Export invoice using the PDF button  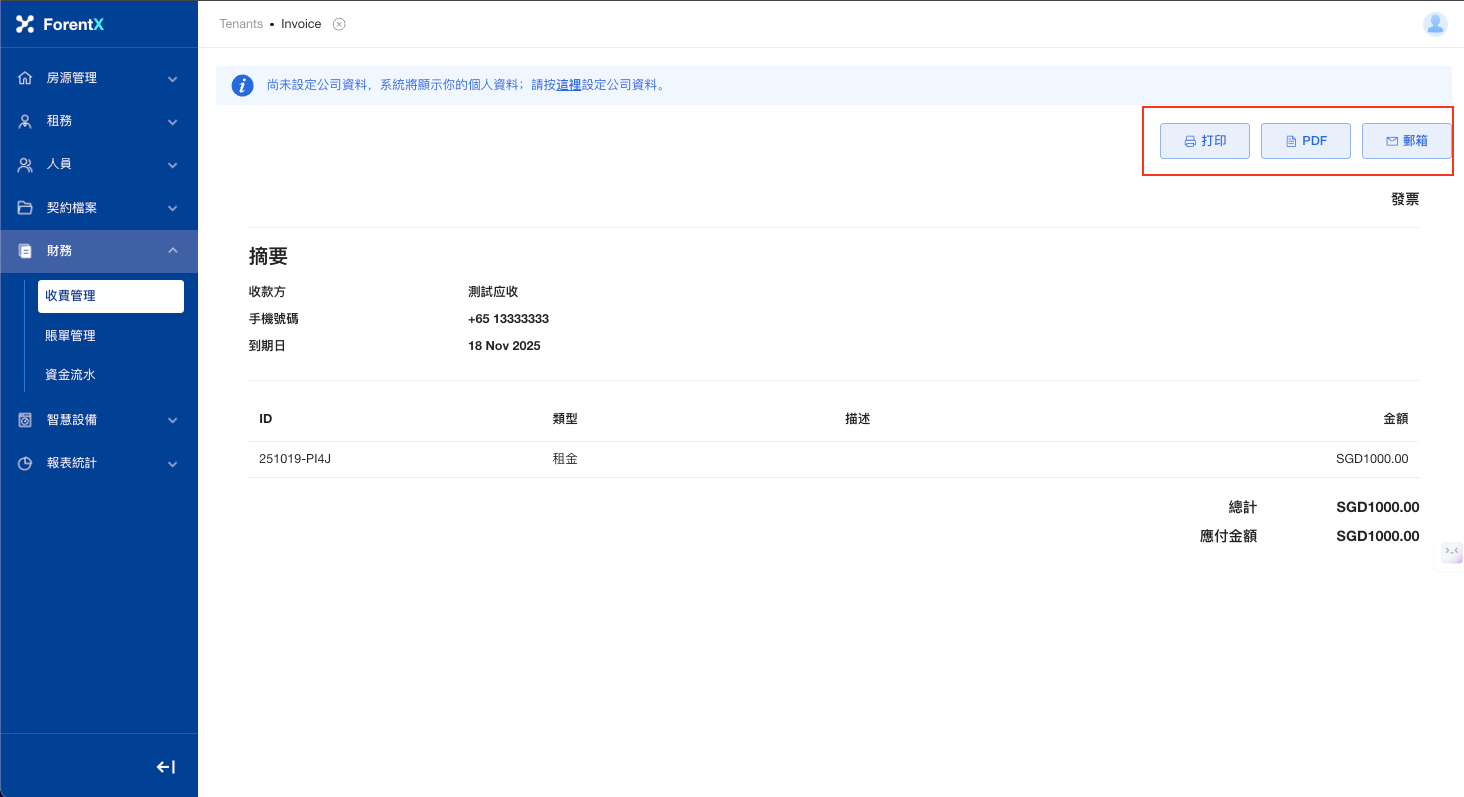(1305, 141)
